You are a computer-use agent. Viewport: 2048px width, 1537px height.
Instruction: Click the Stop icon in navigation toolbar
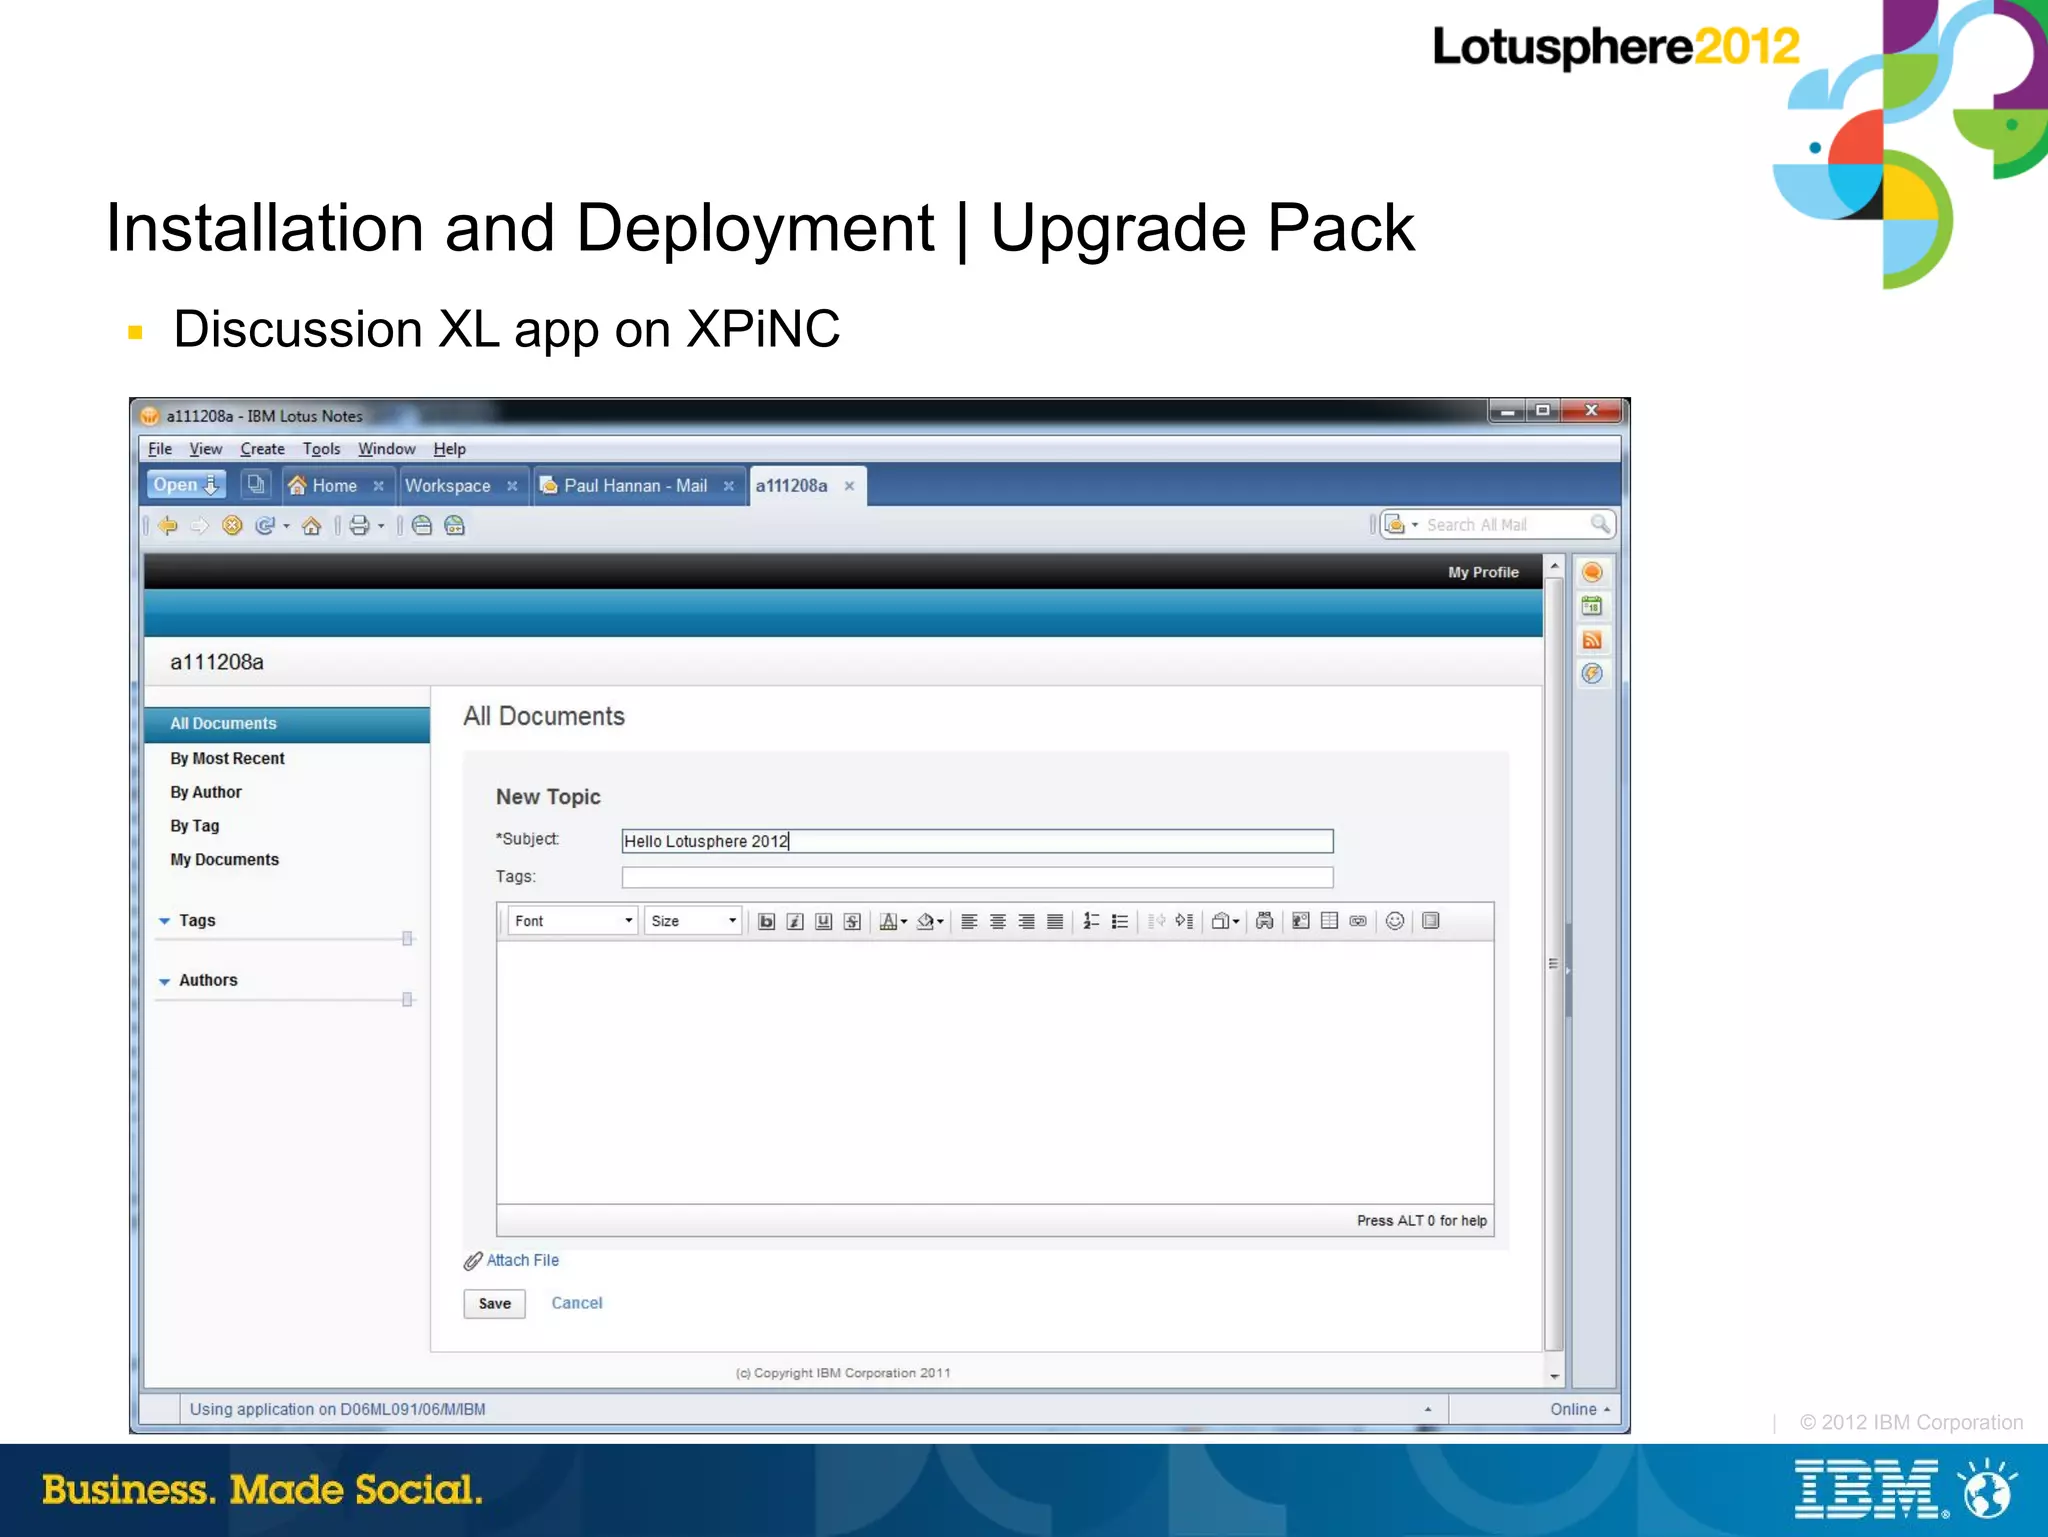click(x=232, y=525)
